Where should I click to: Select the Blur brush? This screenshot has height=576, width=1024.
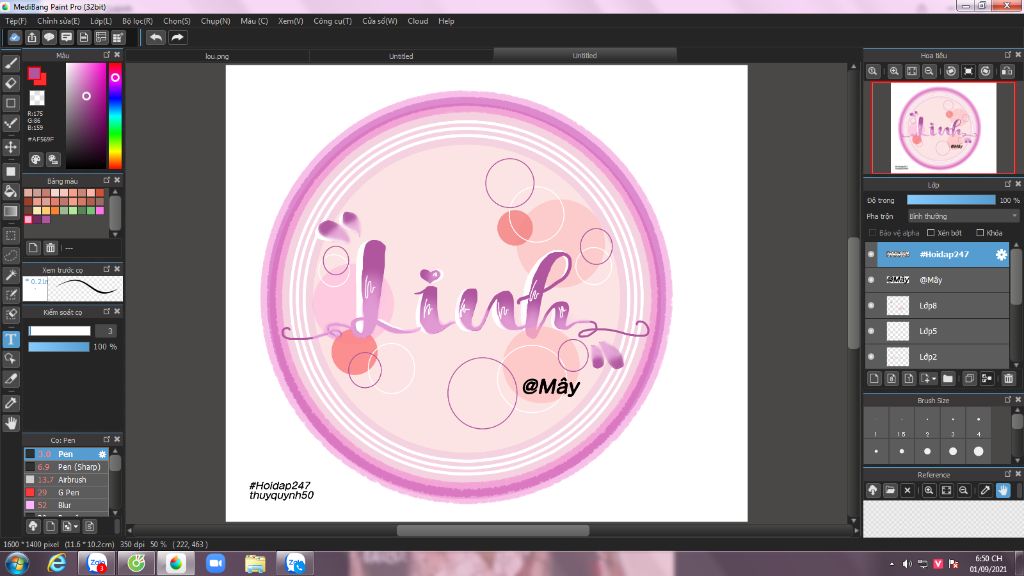[x=66, y=505]
